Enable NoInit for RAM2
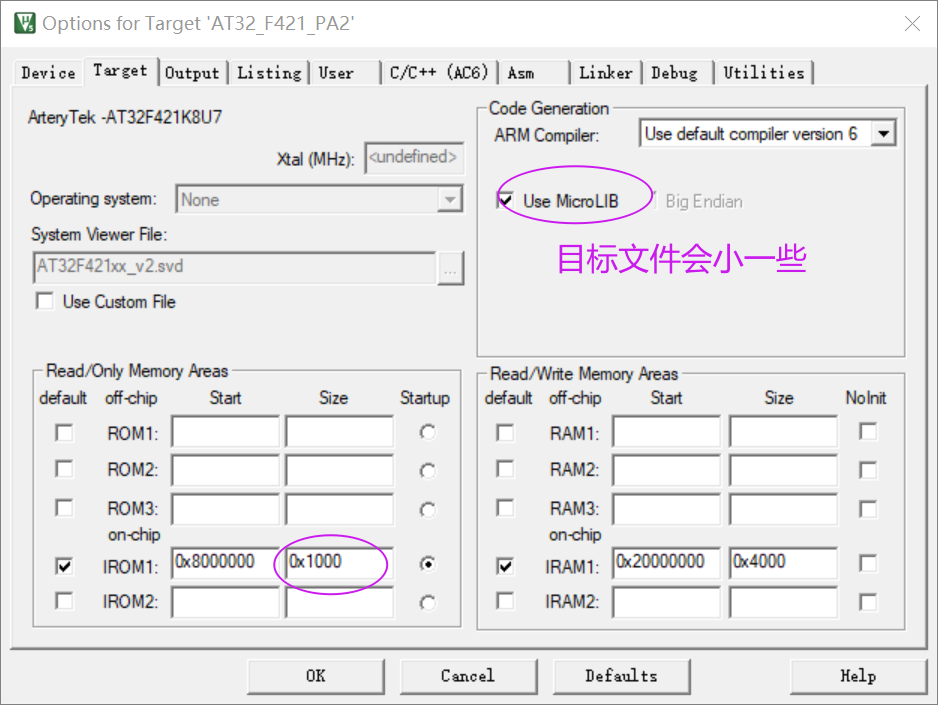The width and height of the screenshot is (938, 705). (x=868, y=470)
